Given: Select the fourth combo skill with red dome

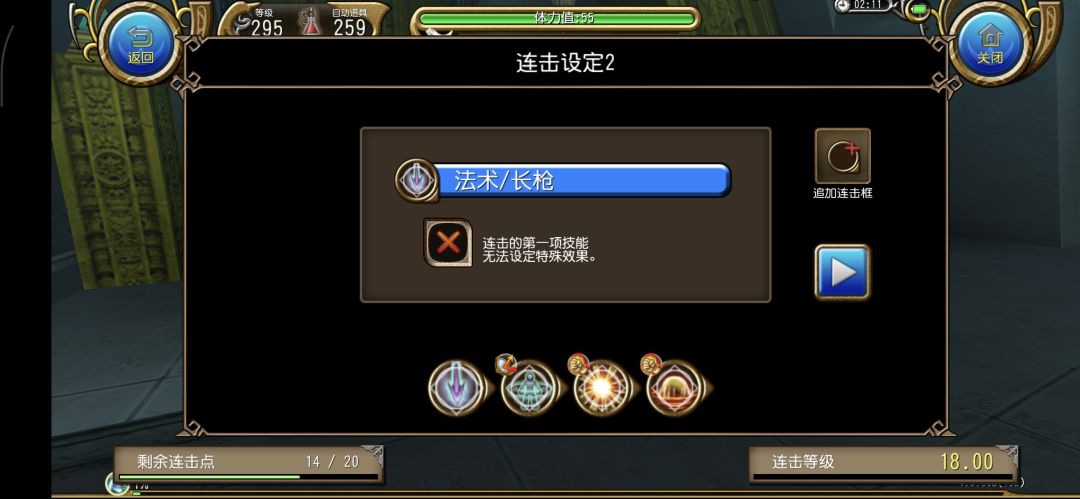Looking at the screenshot, I should 674,389.
